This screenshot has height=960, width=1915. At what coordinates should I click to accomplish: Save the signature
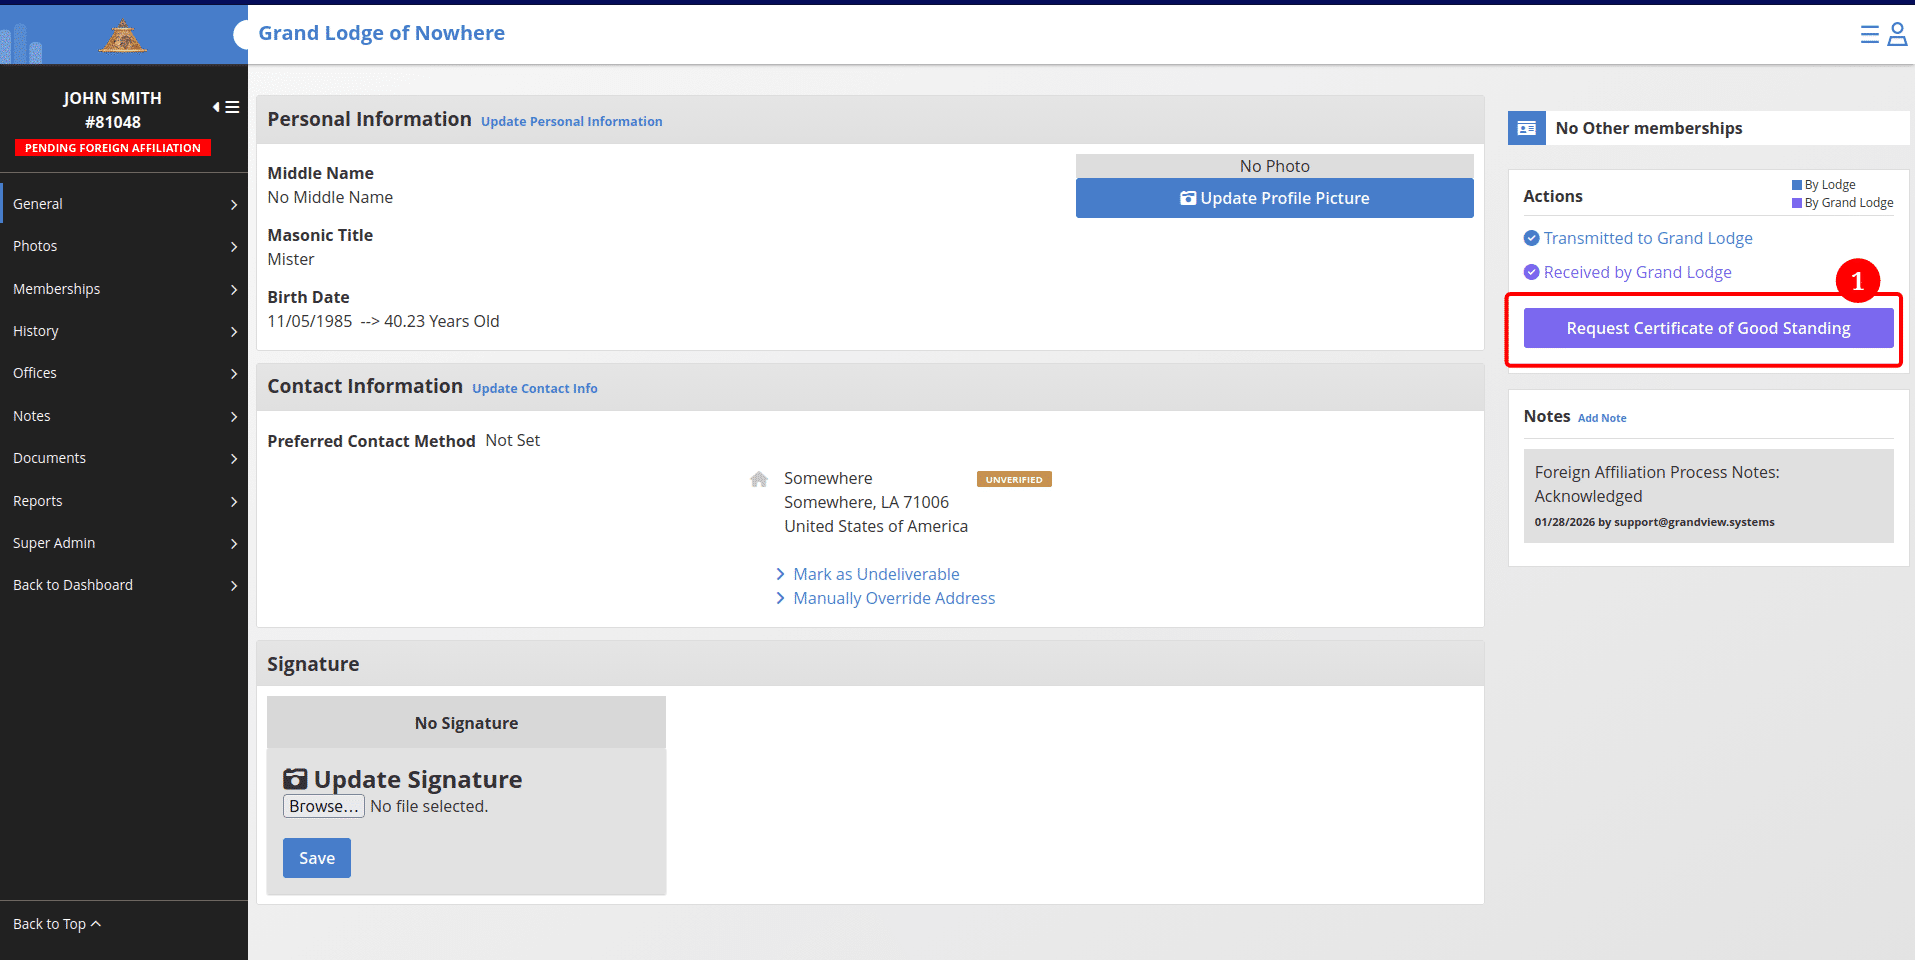pos(316,858)
